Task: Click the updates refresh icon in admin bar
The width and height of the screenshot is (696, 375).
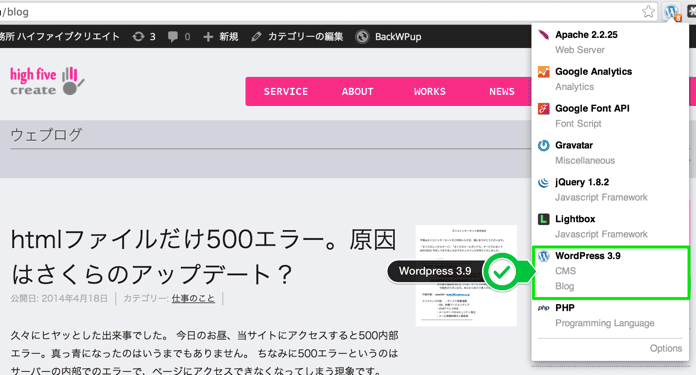Action: tap(138, 36)
